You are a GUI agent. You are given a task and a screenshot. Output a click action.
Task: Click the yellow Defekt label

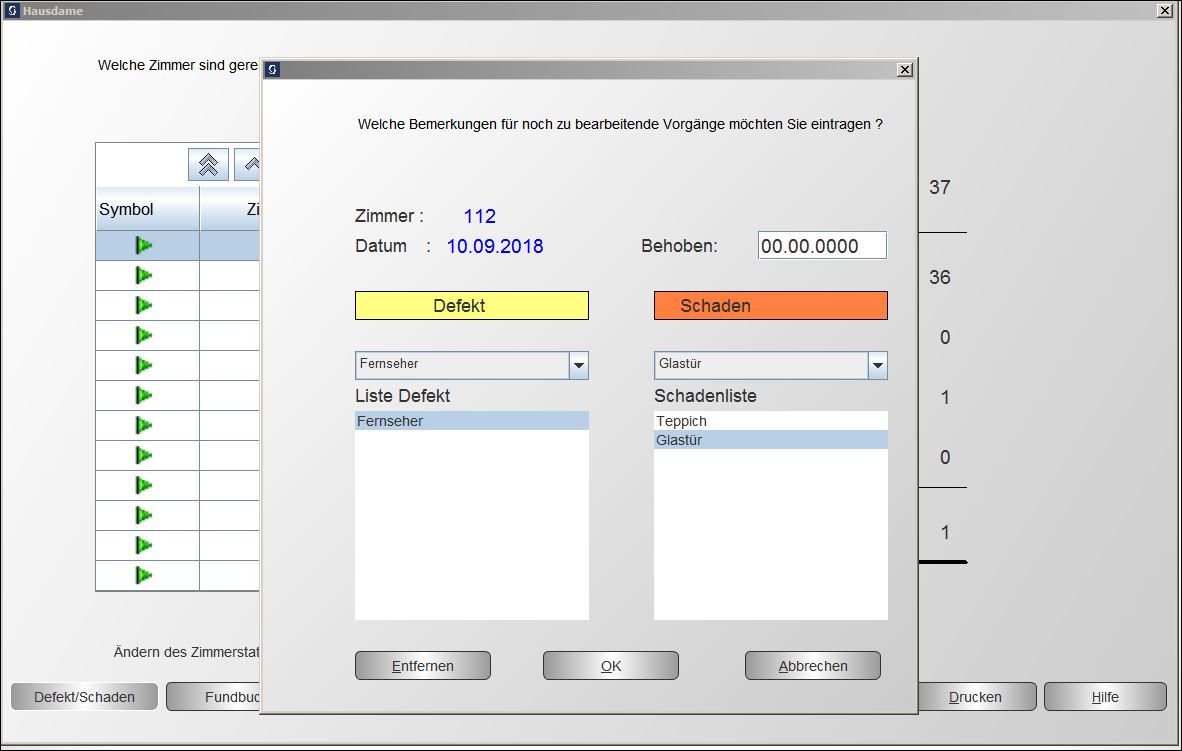(x=471, y=306)
